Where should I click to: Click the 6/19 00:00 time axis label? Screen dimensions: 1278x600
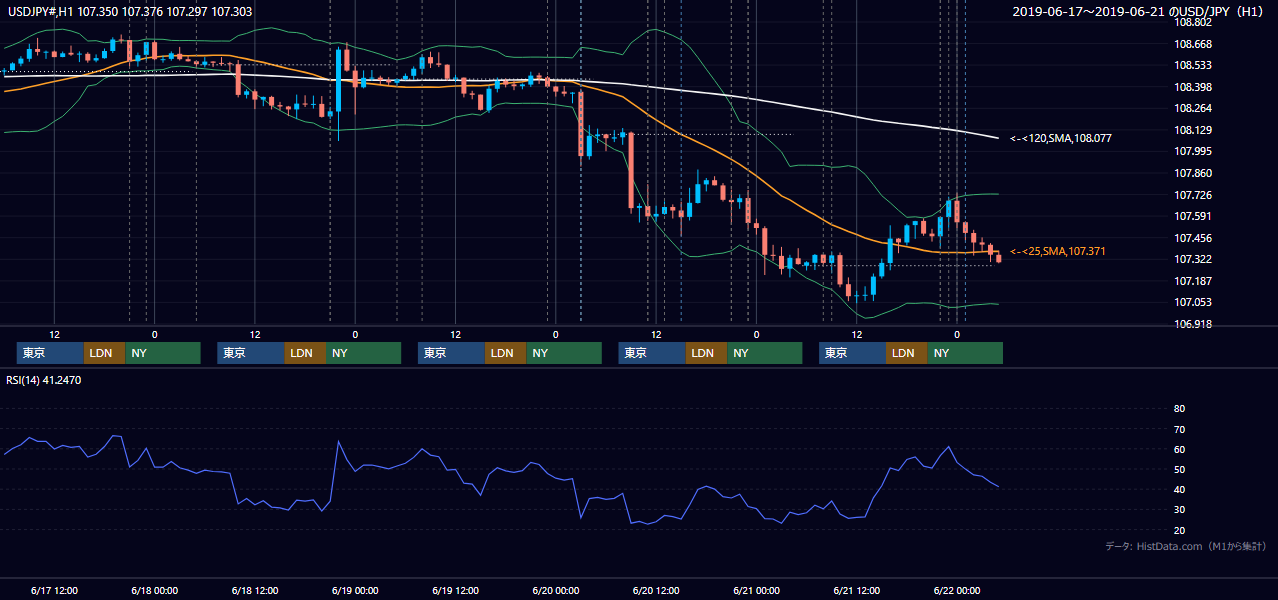[x=355, y=590]
